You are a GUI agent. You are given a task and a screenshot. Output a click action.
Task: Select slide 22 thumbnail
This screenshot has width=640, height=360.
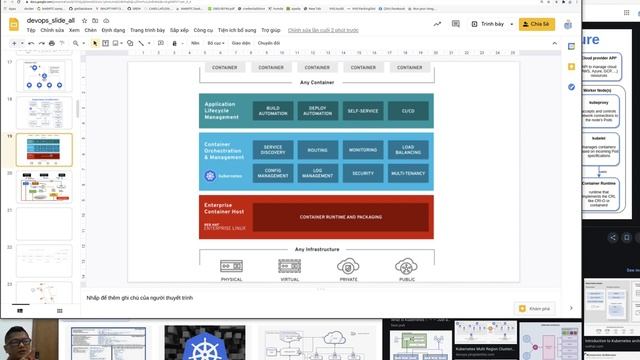coord(44,261)
